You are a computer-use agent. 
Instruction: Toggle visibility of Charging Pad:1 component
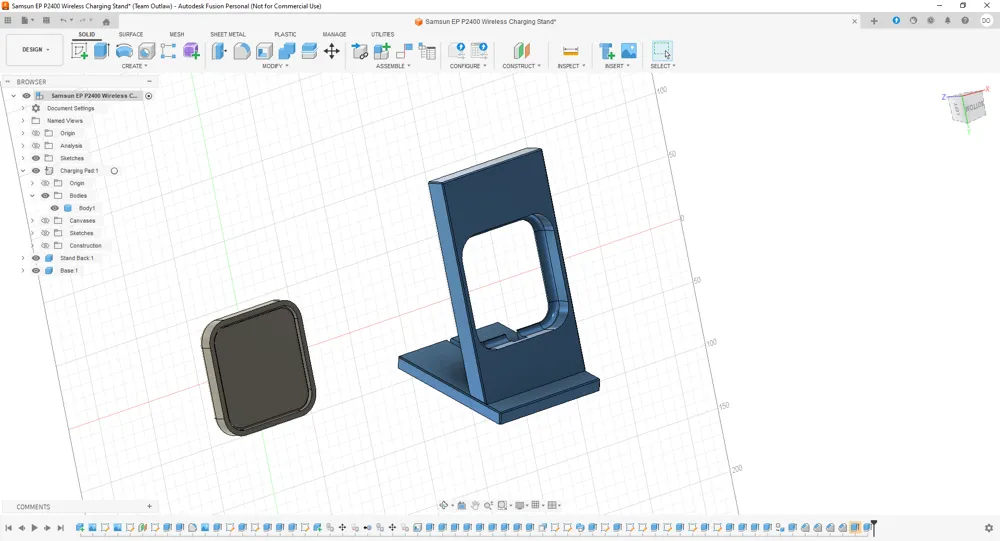36,170
